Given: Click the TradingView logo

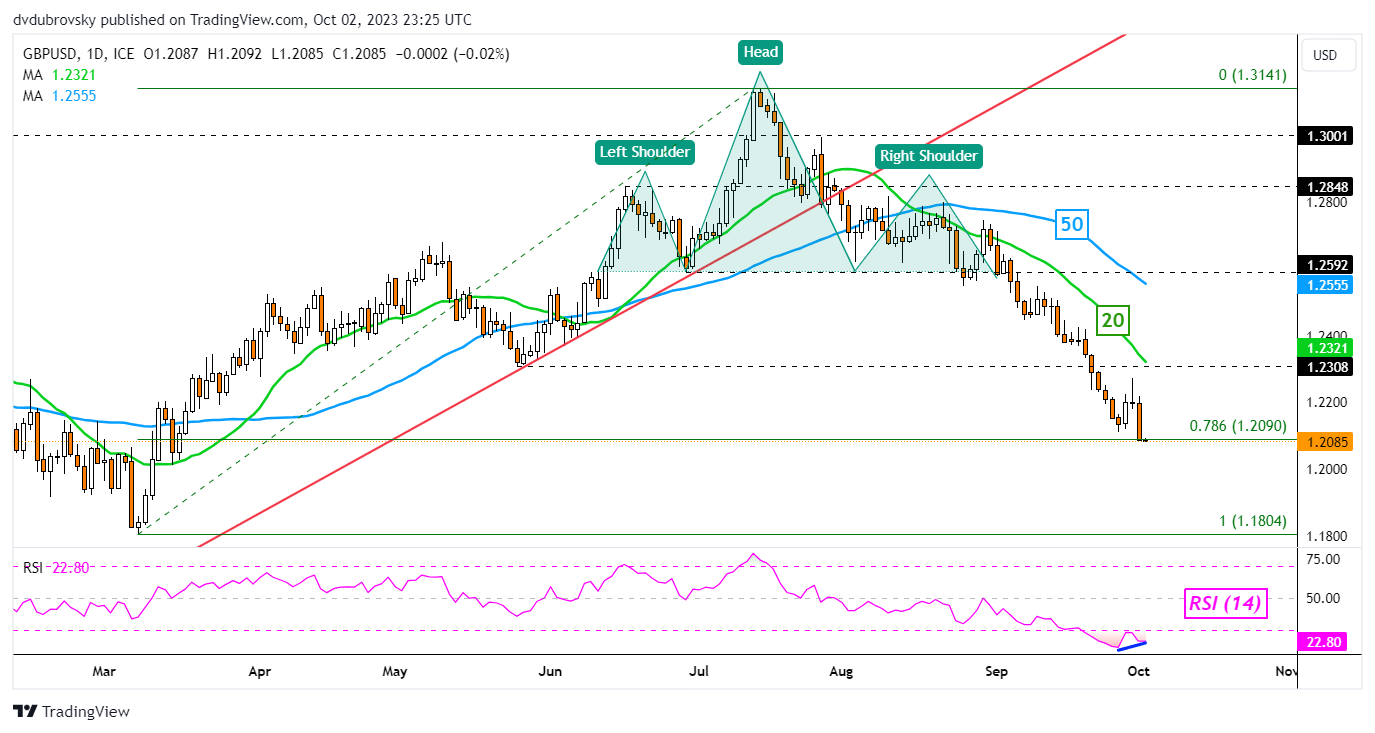Looking at the screenshot, I should coord(71,711).
